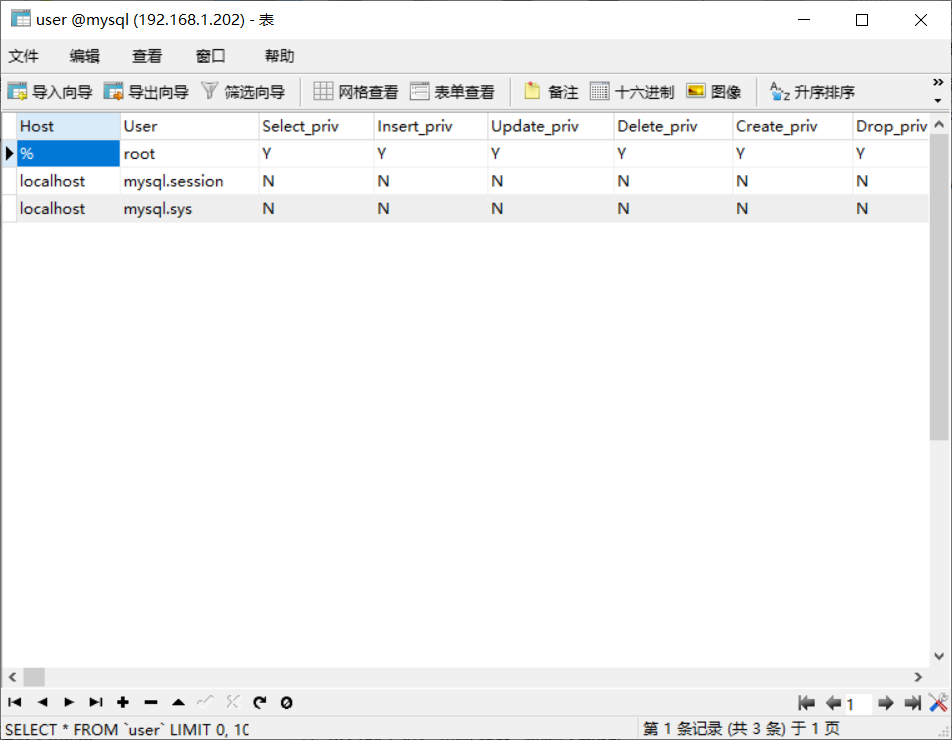The width and height of the screenshot is (952, 740).
Task: Click the refresh icon in the navigation bar
Action: [x=260, y=703]
